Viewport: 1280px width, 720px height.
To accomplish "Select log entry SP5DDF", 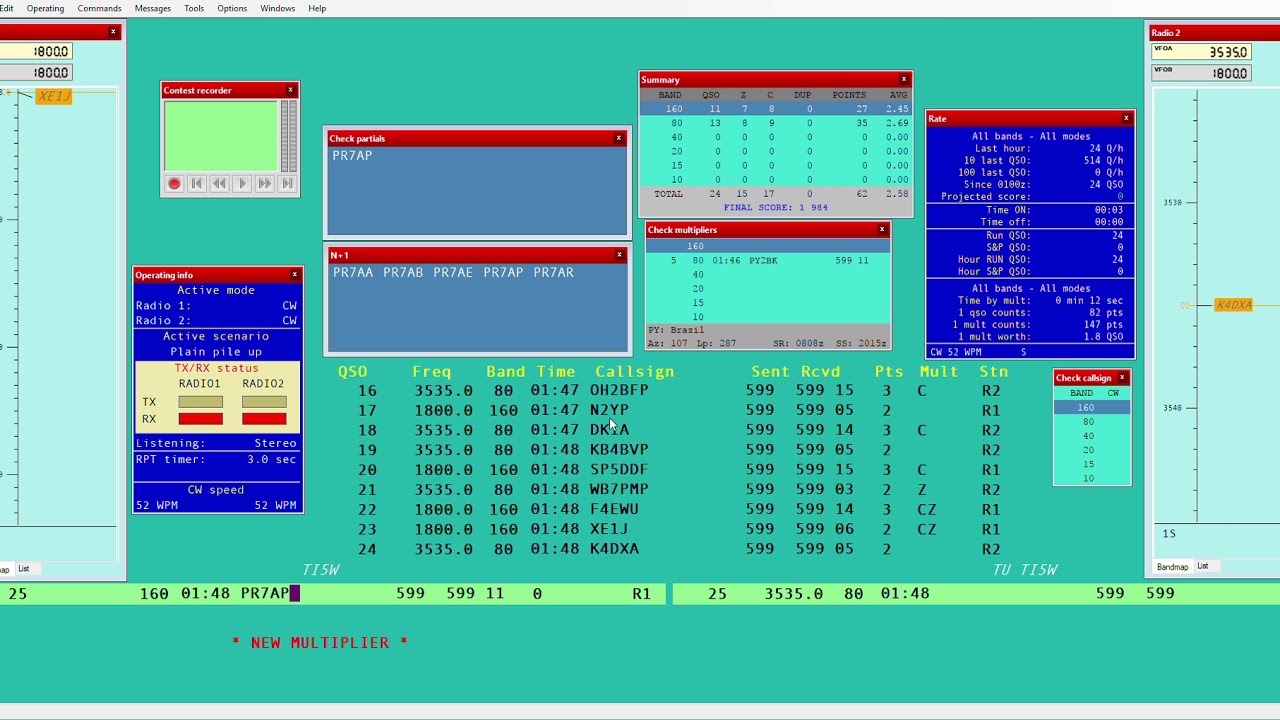I will click(619, 469).
